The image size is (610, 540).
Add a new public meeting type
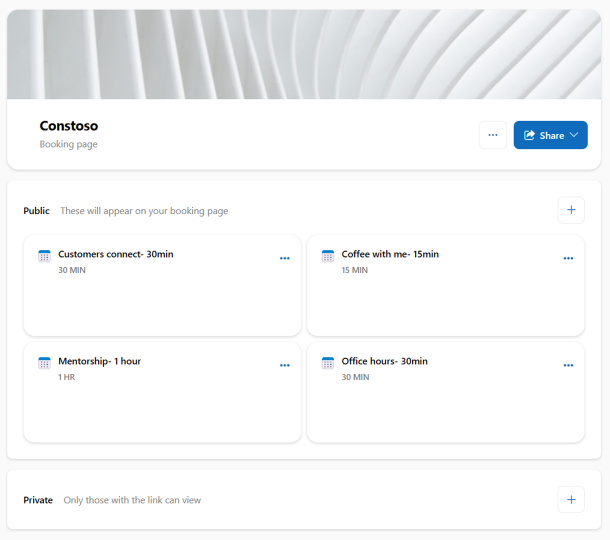(x=571, y=210)
